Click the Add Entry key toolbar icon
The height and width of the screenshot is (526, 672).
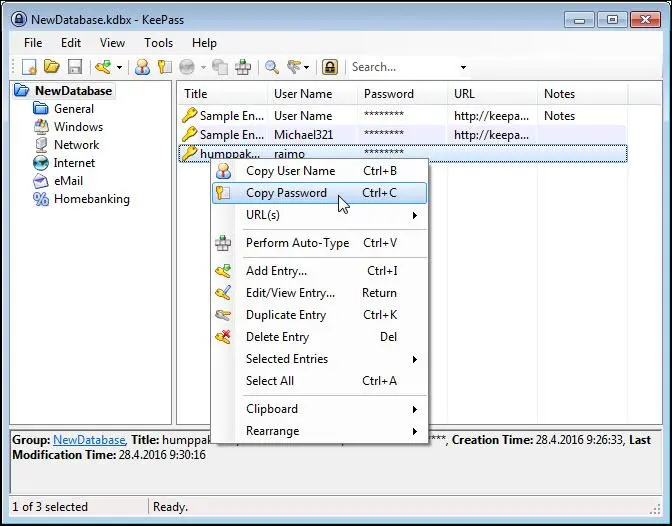click(x=103, y=67)
